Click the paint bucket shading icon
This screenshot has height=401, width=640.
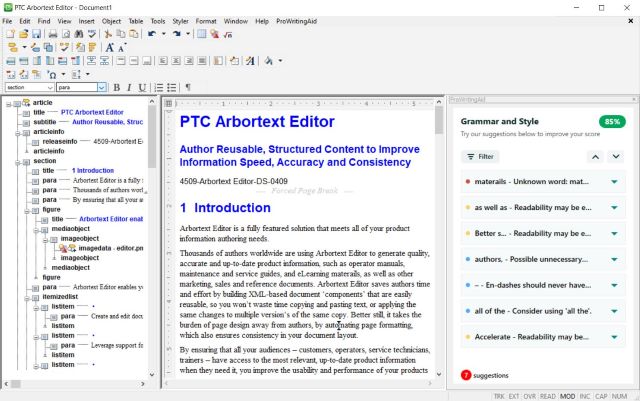click(269, 61)
